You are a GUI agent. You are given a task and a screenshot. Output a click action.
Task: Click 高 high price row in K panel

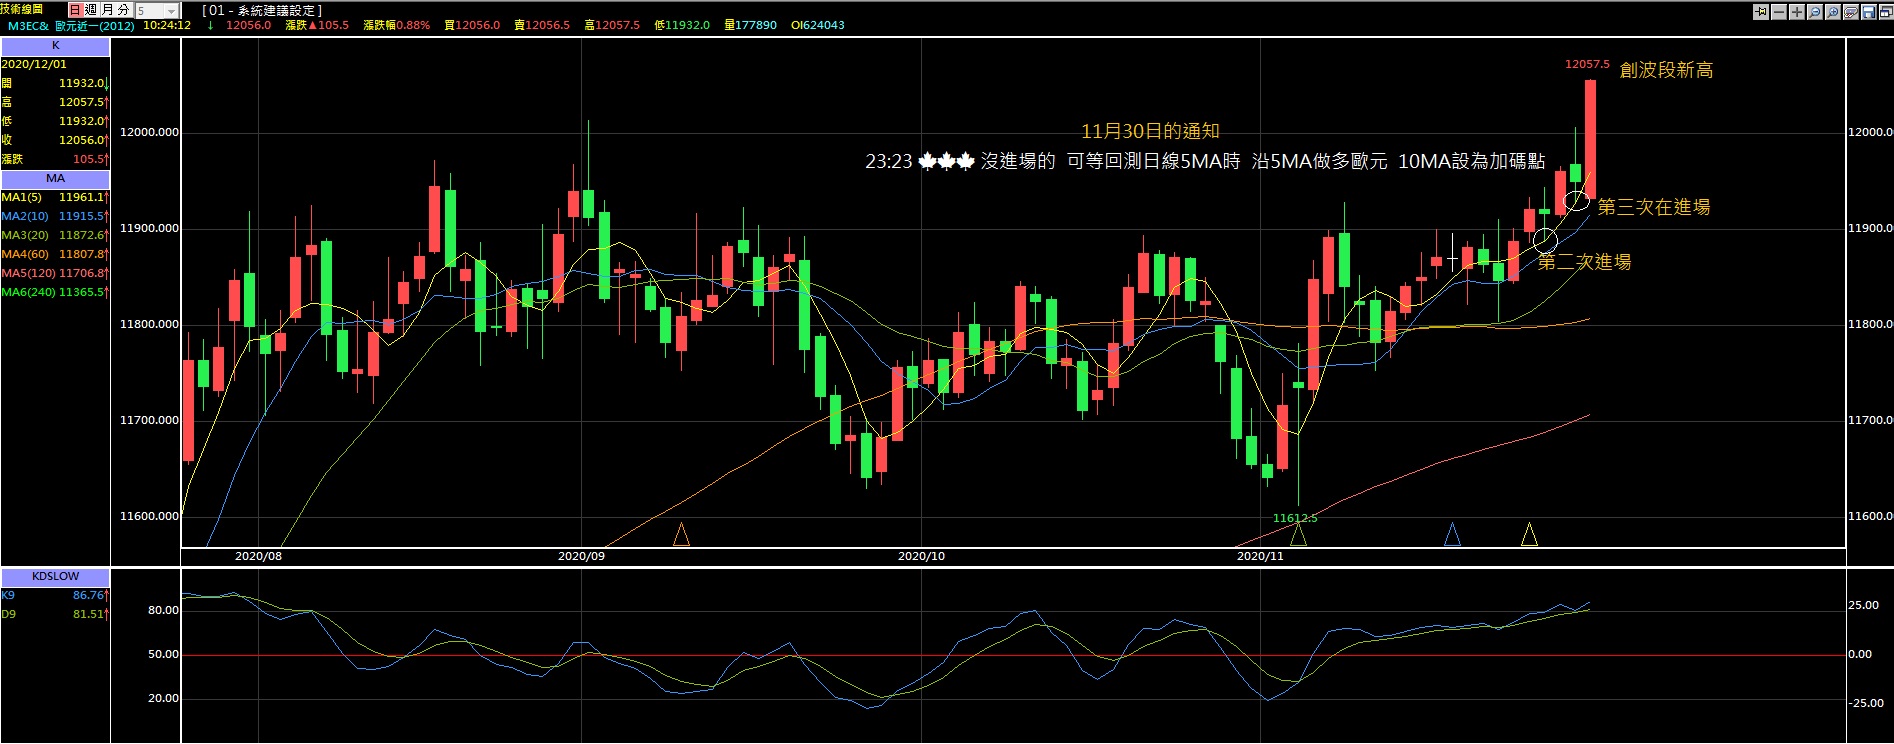coord(55,102)
